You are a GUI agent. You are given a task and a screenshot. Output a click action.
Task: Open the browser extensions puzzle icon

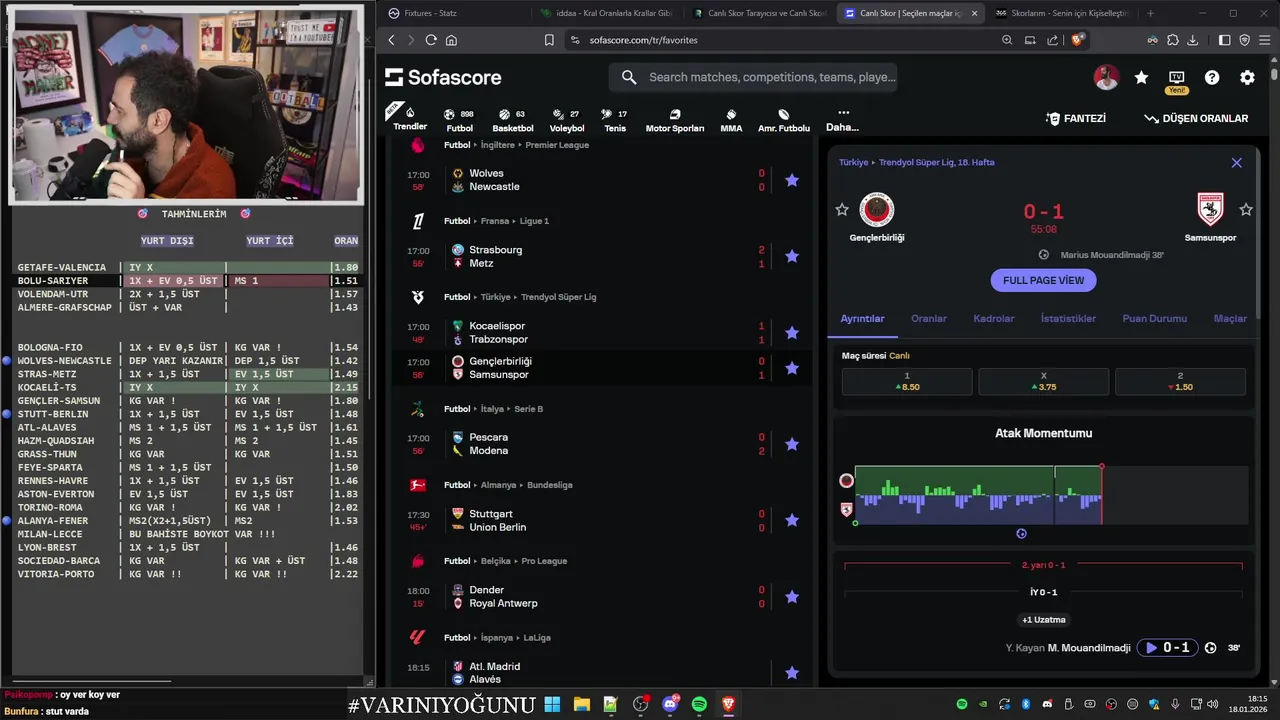[1172, 40]
